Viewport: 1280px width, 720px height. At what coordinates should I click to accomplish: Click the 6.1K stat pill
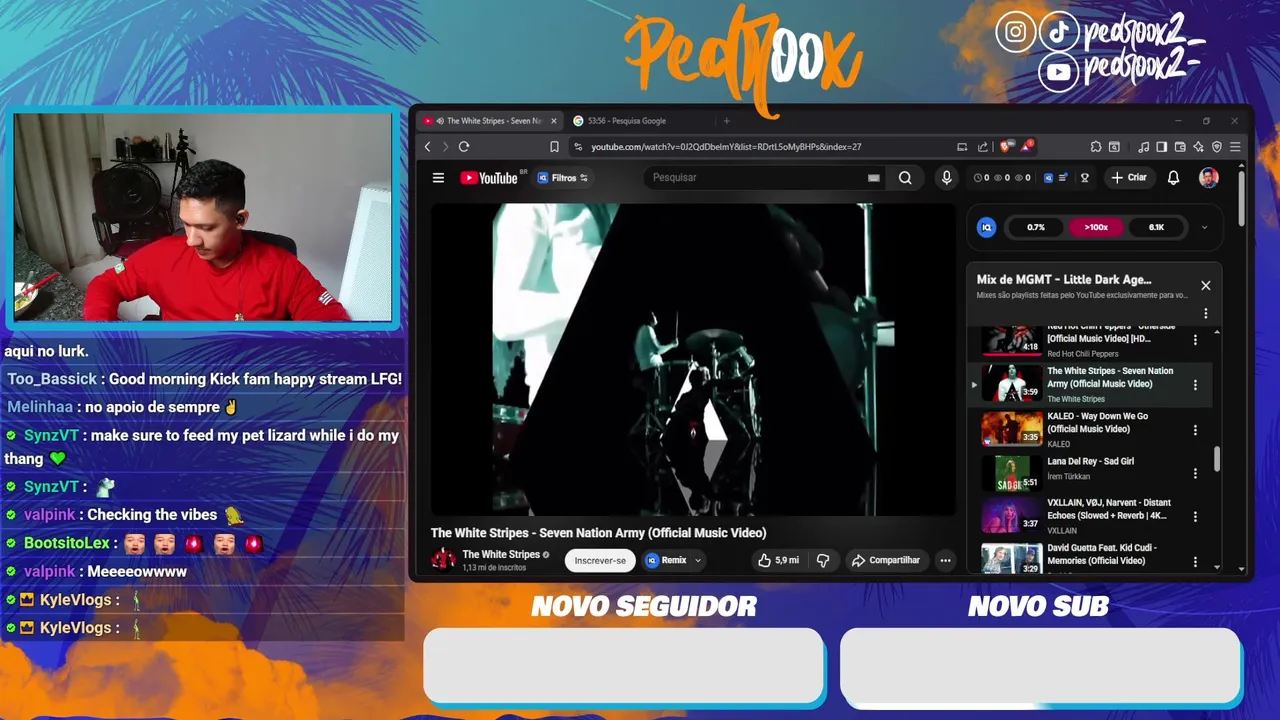coord(1156,227)
